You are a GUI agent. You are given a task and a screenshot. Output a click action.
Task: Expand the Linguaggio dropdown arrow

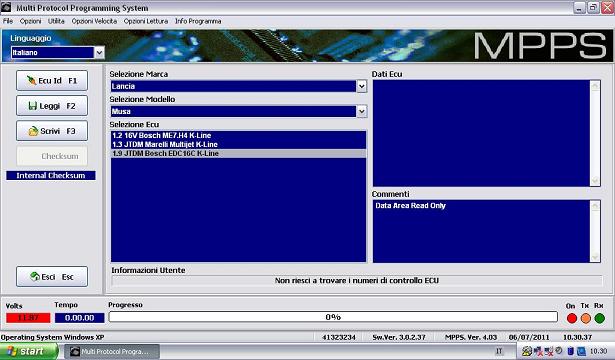[99, 52]
